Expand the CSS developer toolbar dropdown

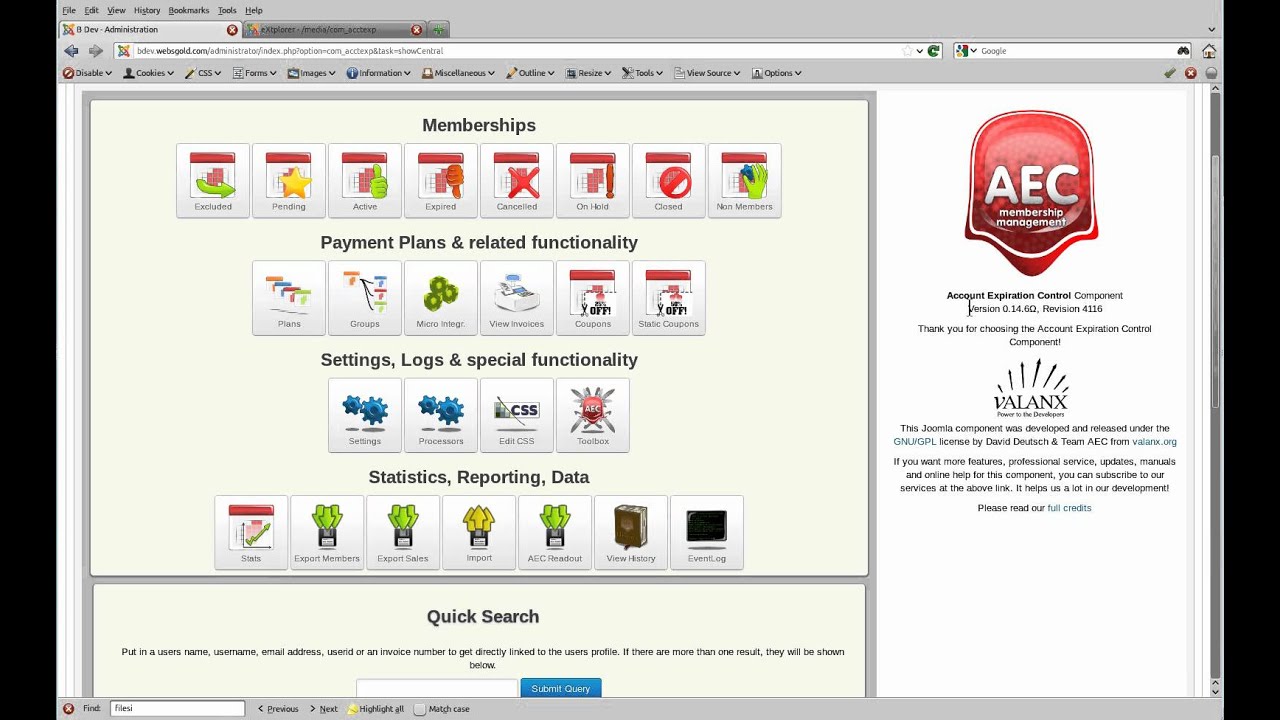point(203,73)
